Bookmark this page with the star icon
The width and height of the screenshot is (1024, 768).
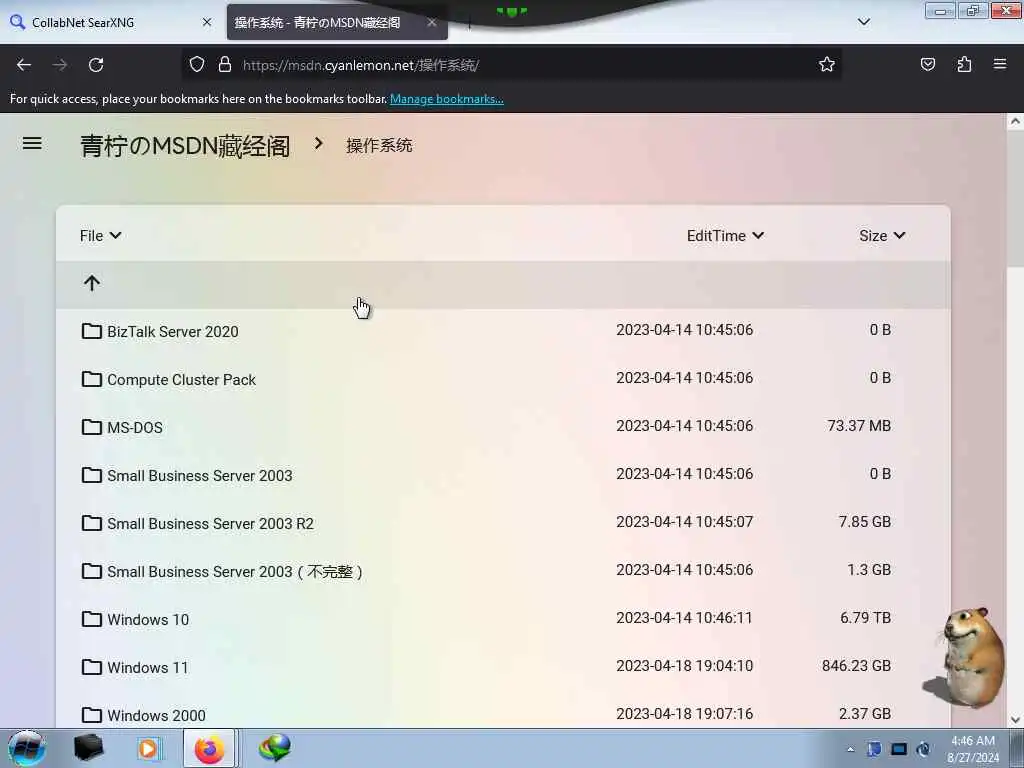click(x=827, y=64)
